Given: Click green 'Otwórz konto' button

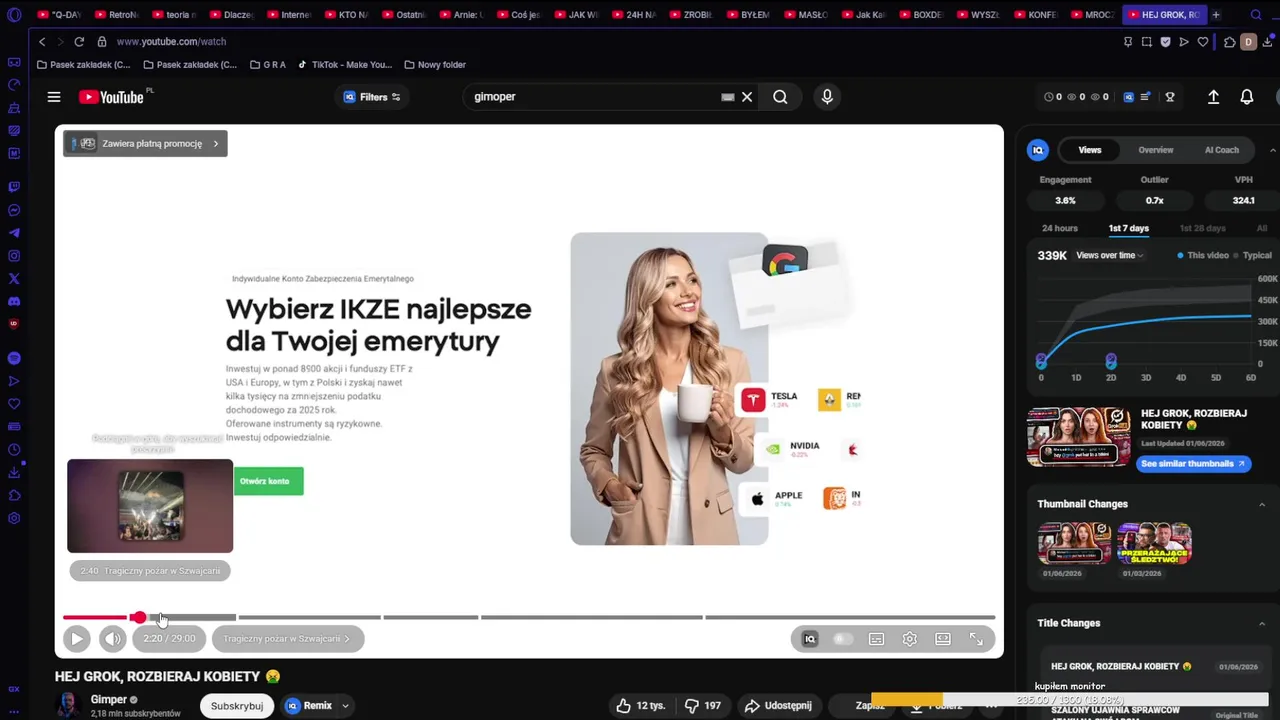Looking at the screenshot, I should [x=268, y=481].
